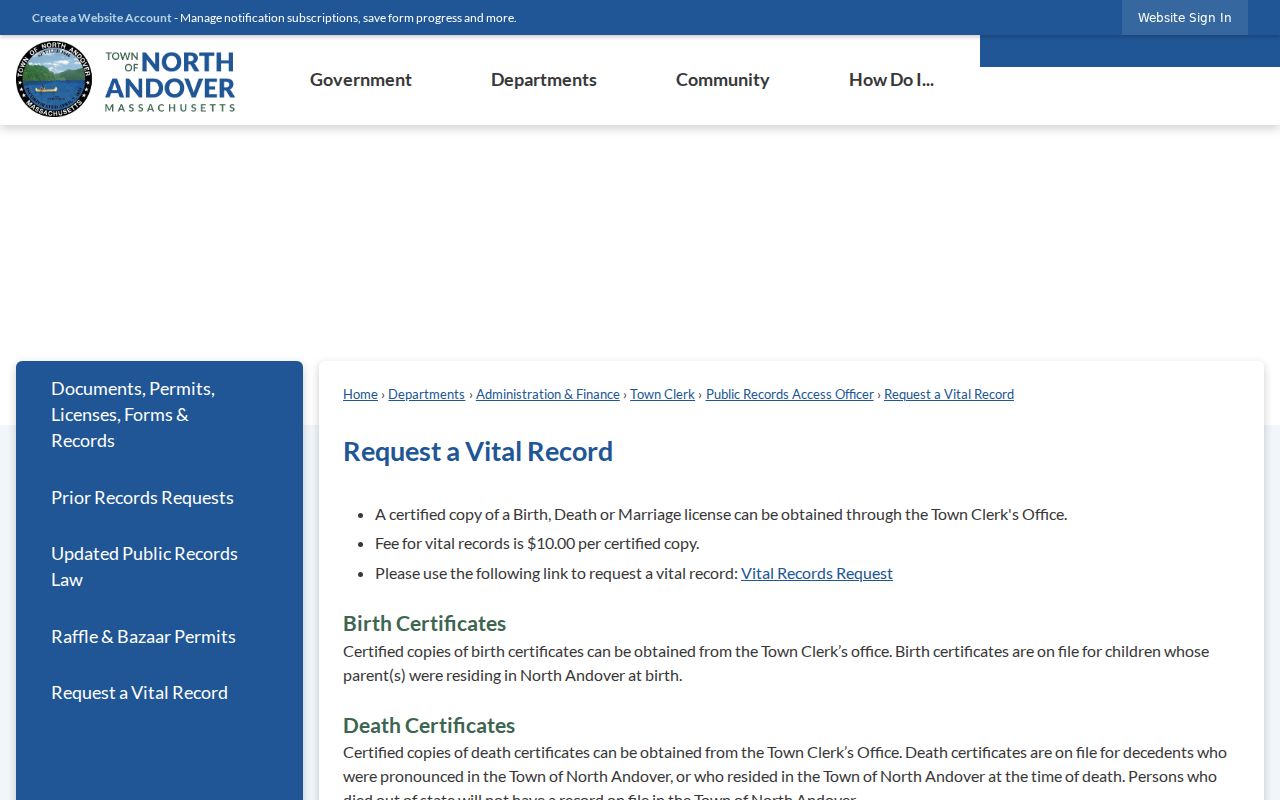Open Public Records Access Officer breadcrumb
This screenshot has width=1280, height=800.
point(790,394)
